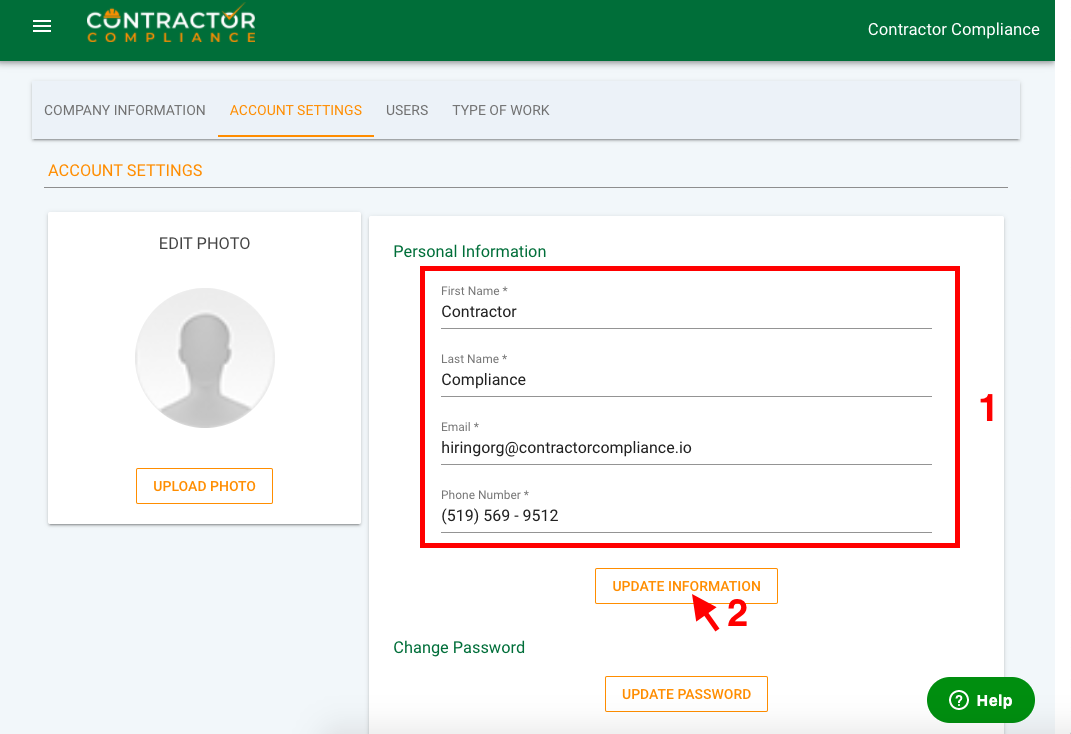Open the green Help widget
1071x734 pixels.
(x=980, y=700)
